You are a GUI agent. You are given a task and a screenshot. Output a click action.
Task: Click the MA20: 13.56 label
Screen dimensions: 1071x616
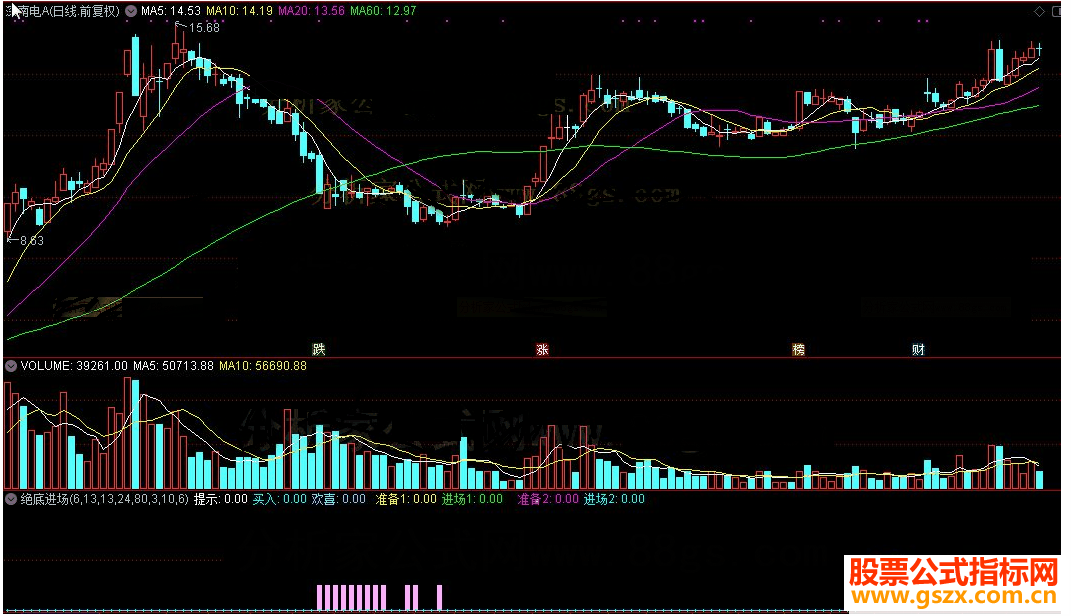(x=311, y=12)
